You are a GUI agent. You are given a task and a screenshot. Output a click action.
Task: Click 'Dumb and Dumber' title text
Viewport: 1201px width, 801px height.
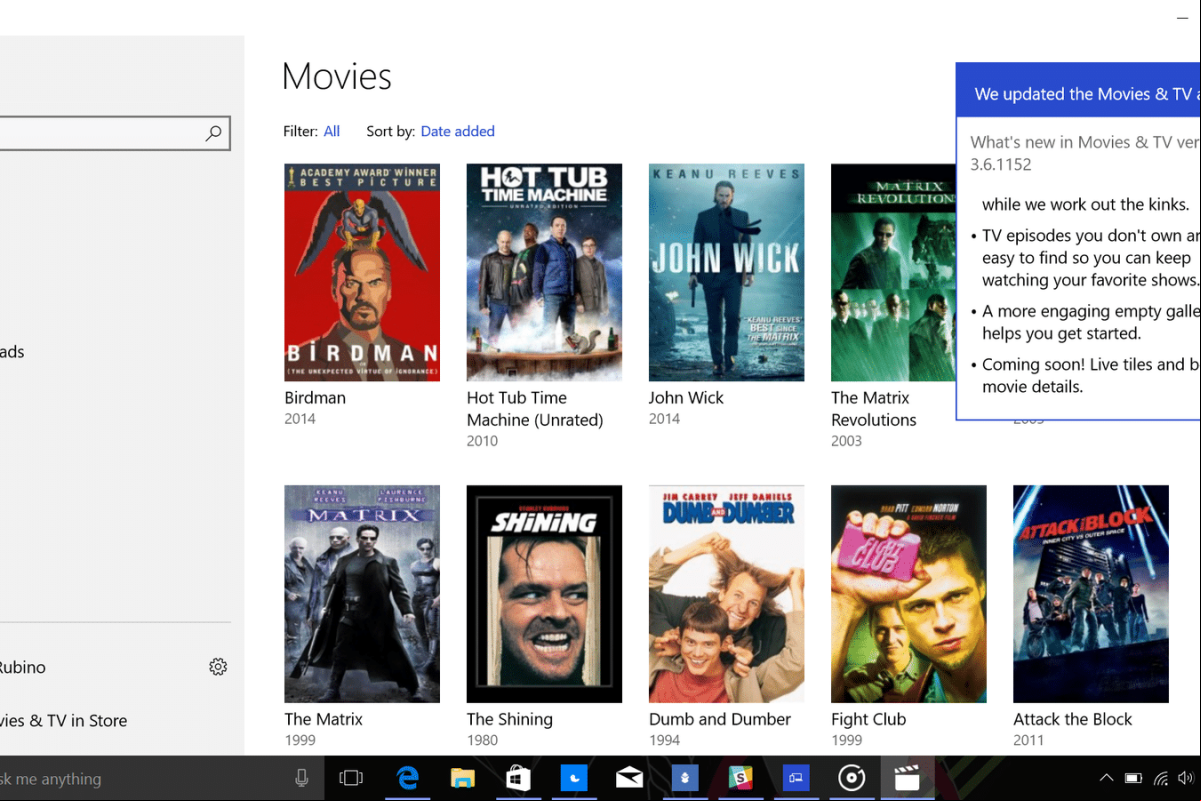(720, 719)
